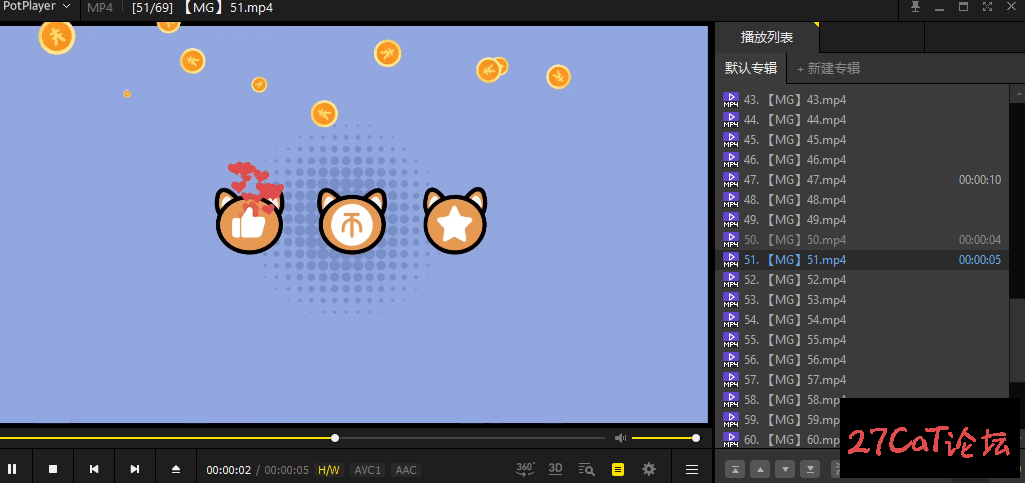This screenshot has width=1025, height=483.
Task: Pin the window on top
Action: coord(915,7)
